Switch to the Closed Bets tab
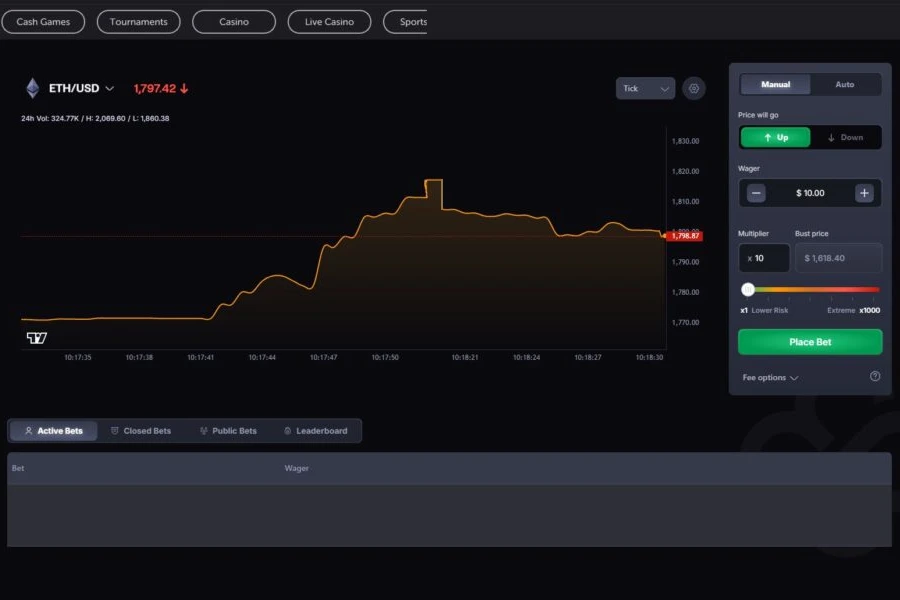900x600 pixels. tap(143, 430)
